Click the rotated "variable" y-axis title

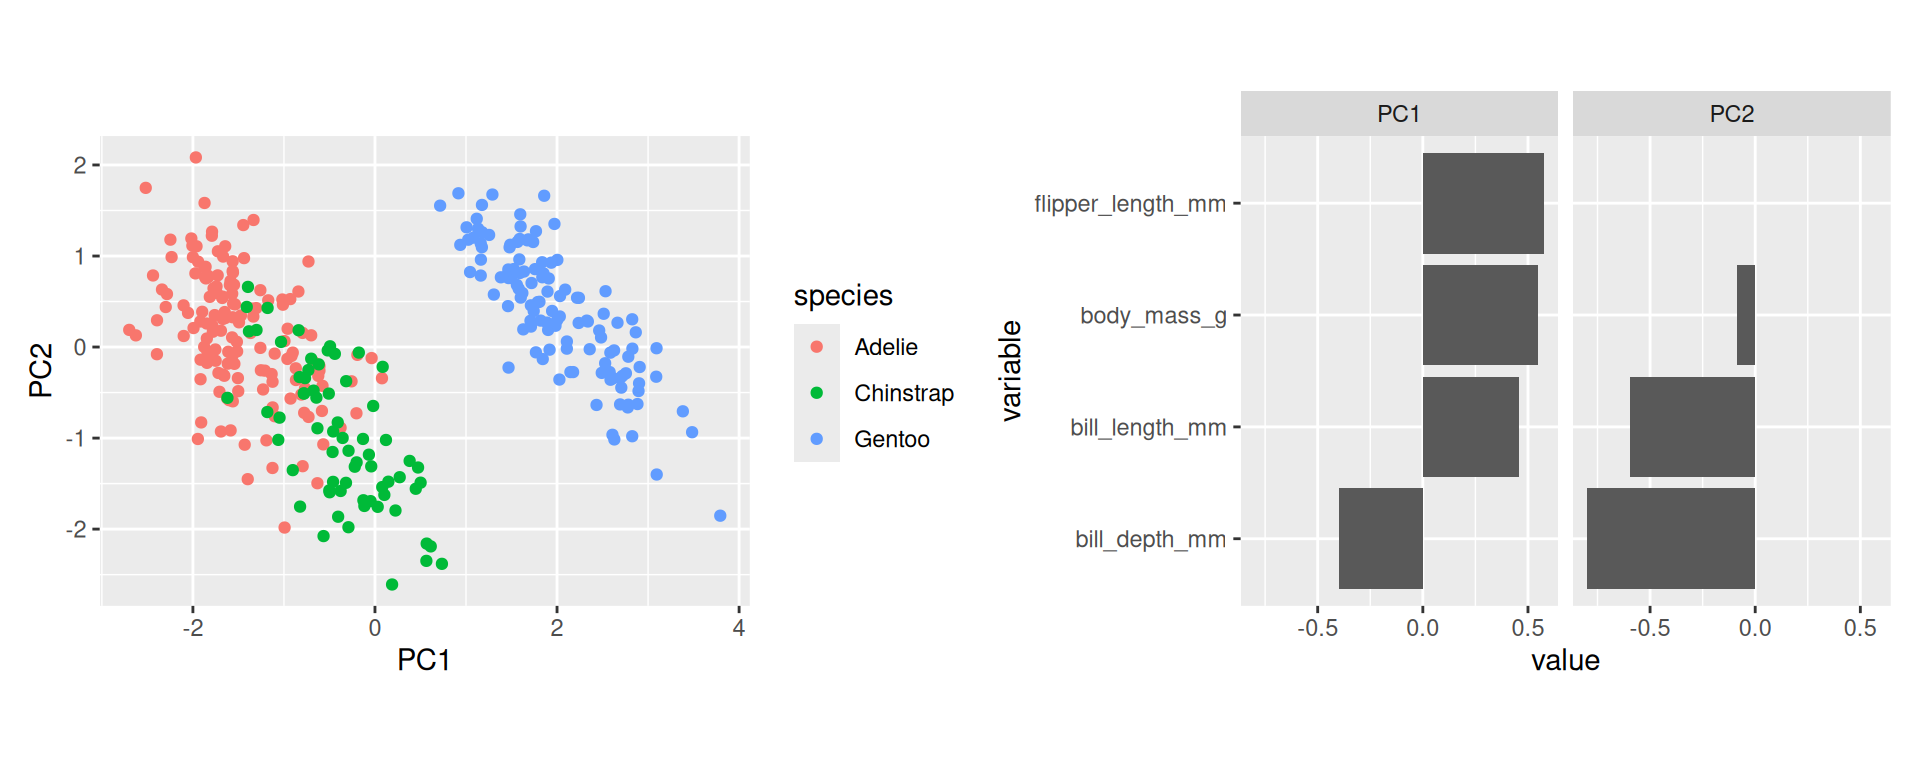[1011, 370]
